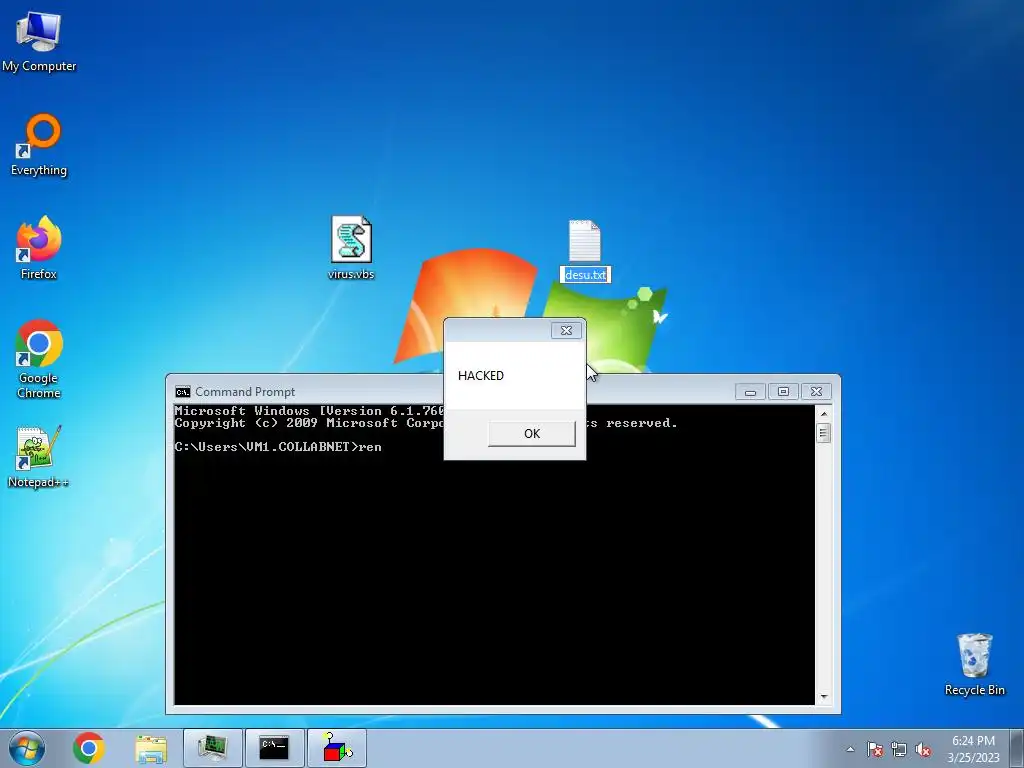Click the Copyright line in Command Prompt
Viewport: 1024px width, 768px height.
pos(309,423)
